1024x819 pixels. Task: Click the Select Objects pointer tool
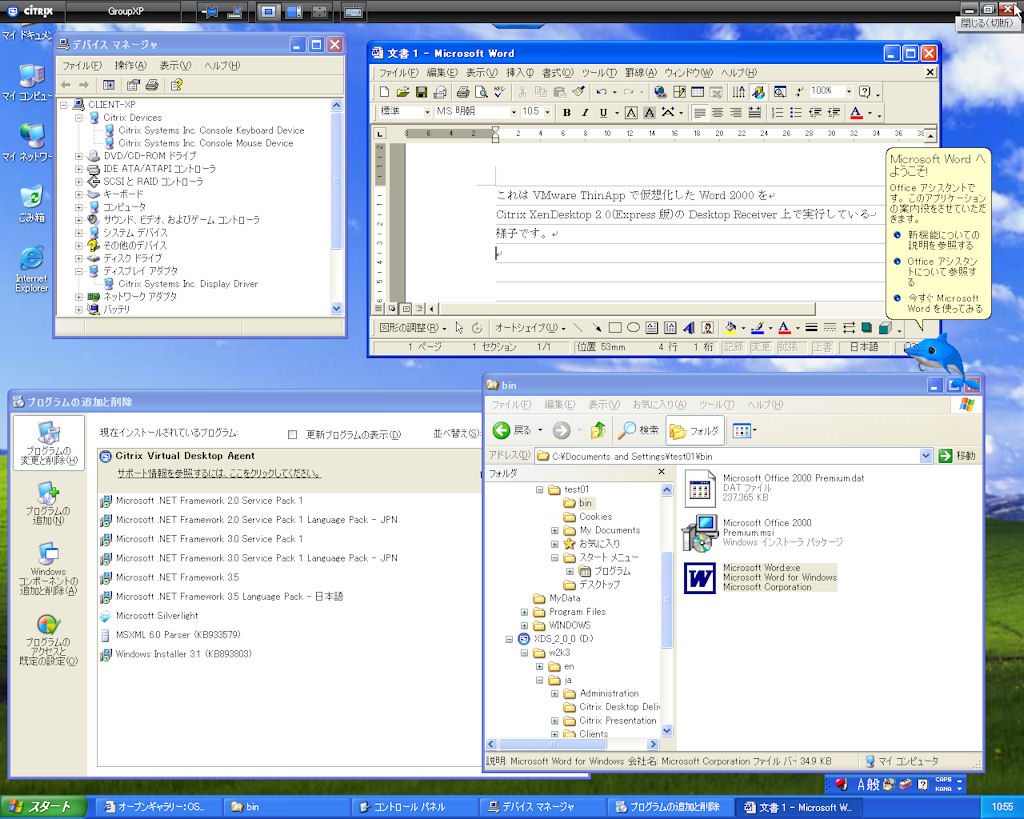pyautogui.click(x=459, y=328)
